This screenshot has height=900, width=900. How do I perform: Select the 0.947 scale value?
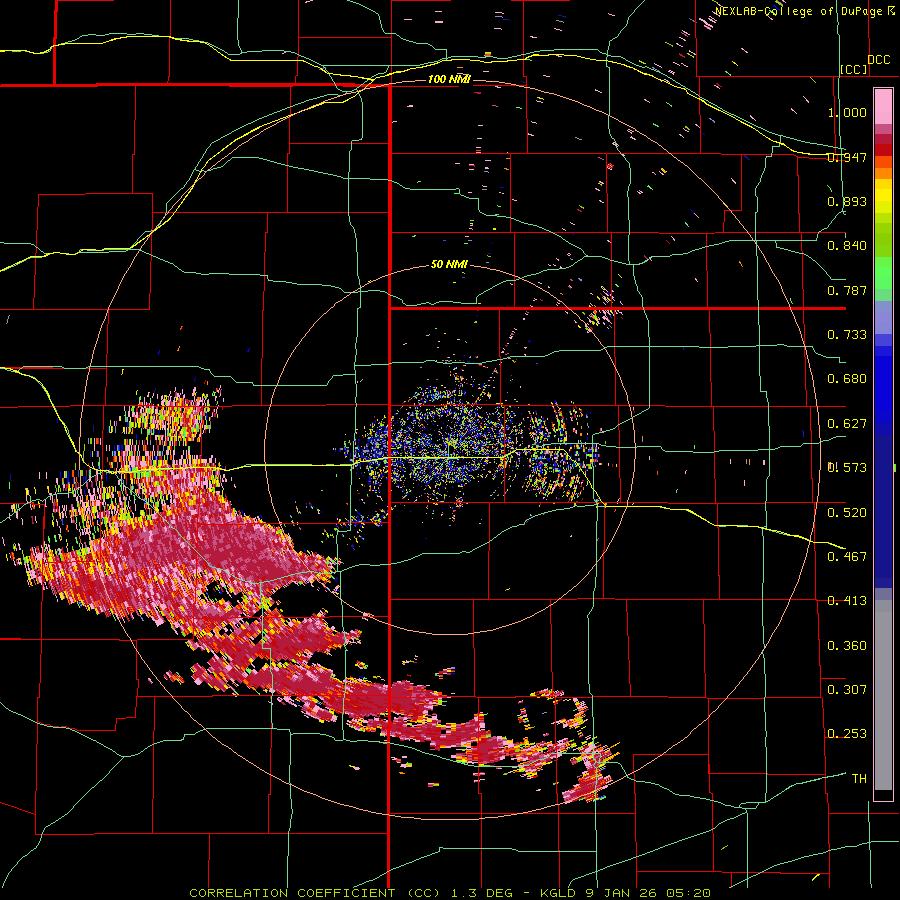(847, 157)
